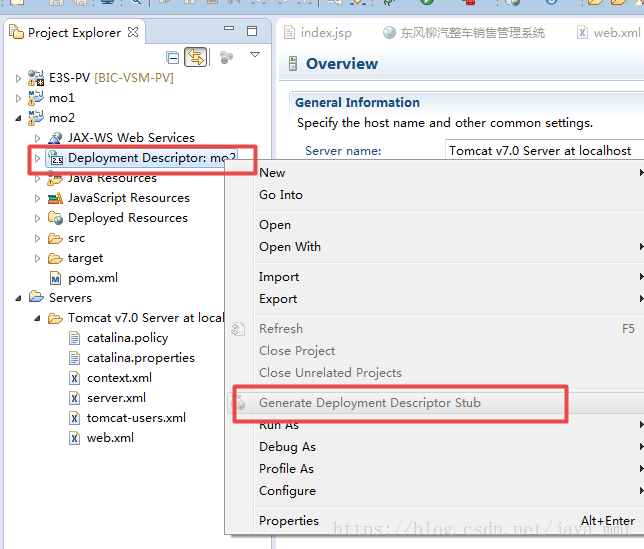Click the Server name input field
The height and width of the screenshot is (549, 644).
(544, 151)
